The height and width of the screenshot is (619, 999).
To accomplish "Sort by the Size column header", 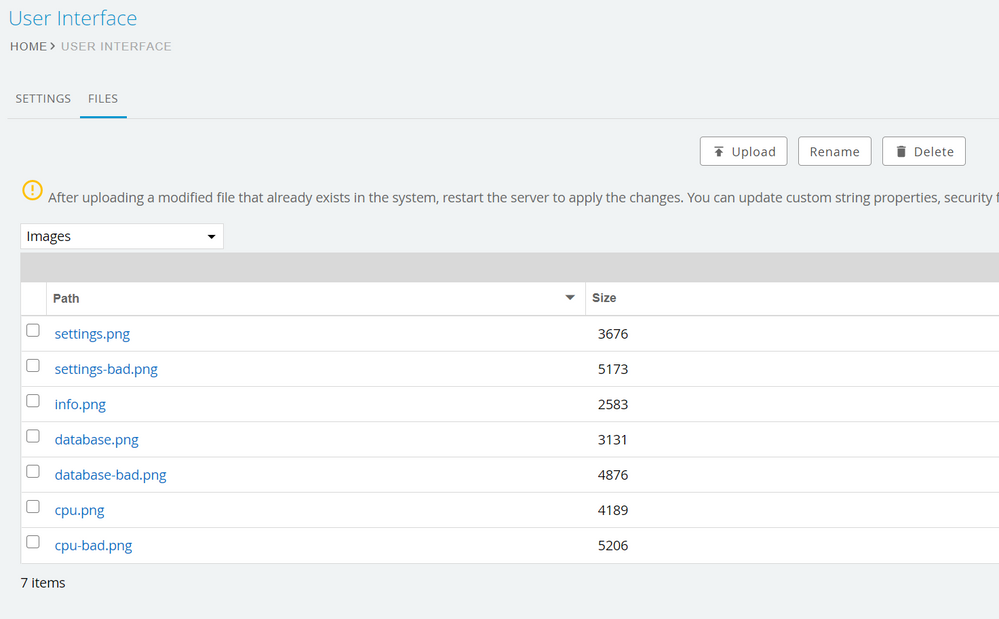I will pyautogui.click(x=604, y=298).
